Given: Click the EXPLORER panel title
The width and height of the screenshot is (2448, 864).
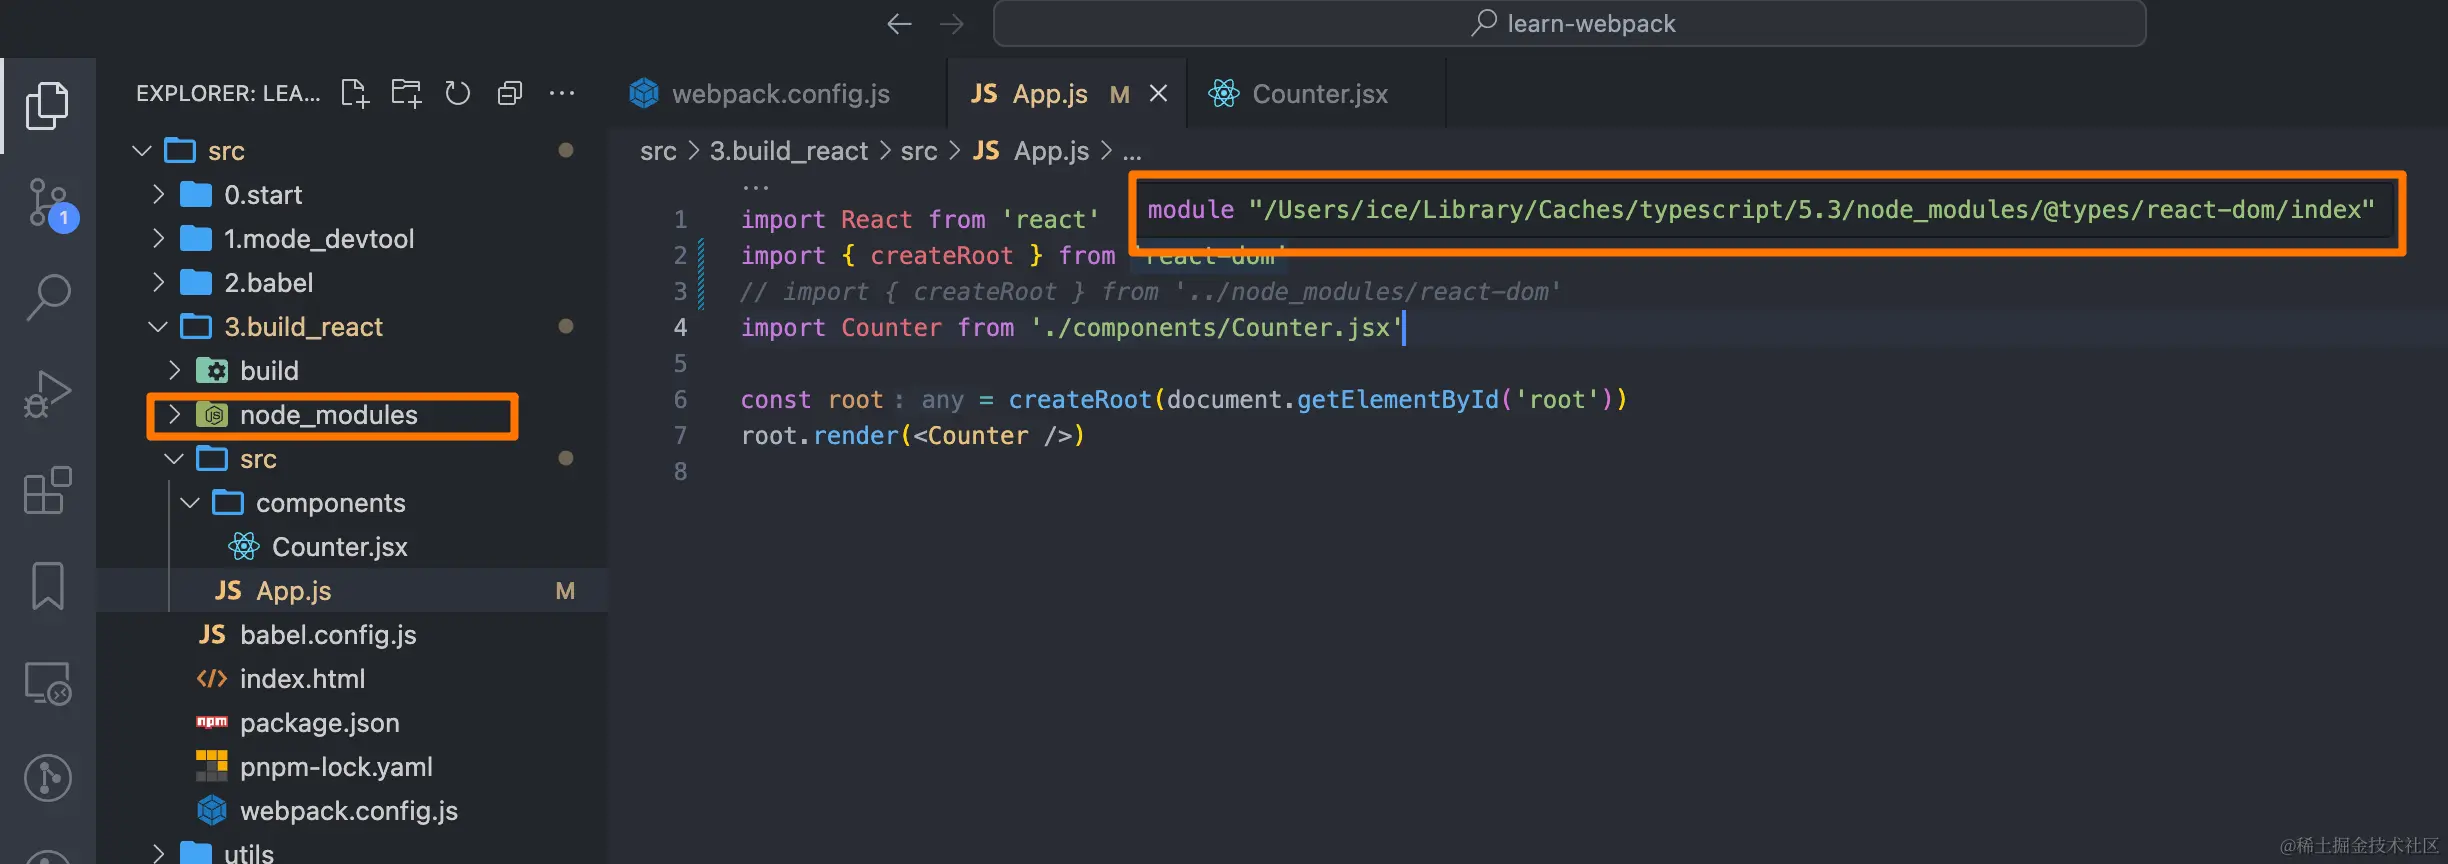Looking at the screenshot, I should (228, 94).
